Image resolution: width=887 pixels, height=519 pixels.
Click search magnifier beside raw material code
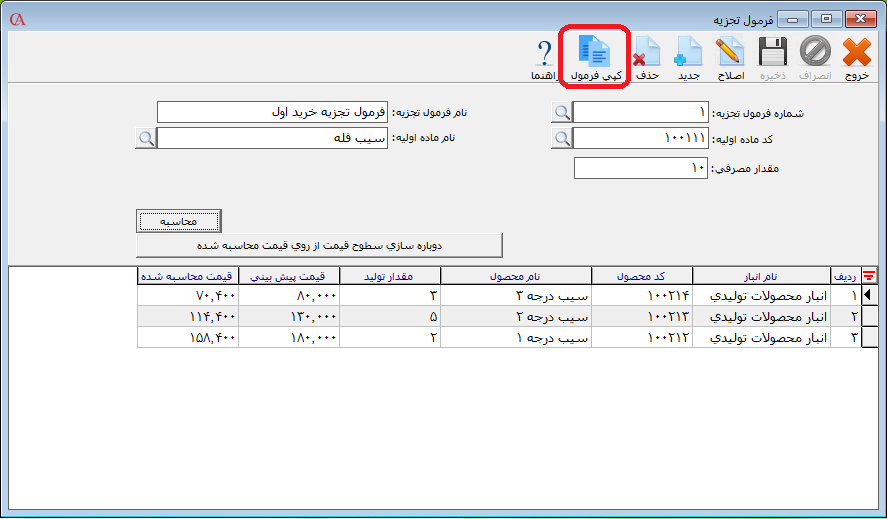[x=562, y=138]
